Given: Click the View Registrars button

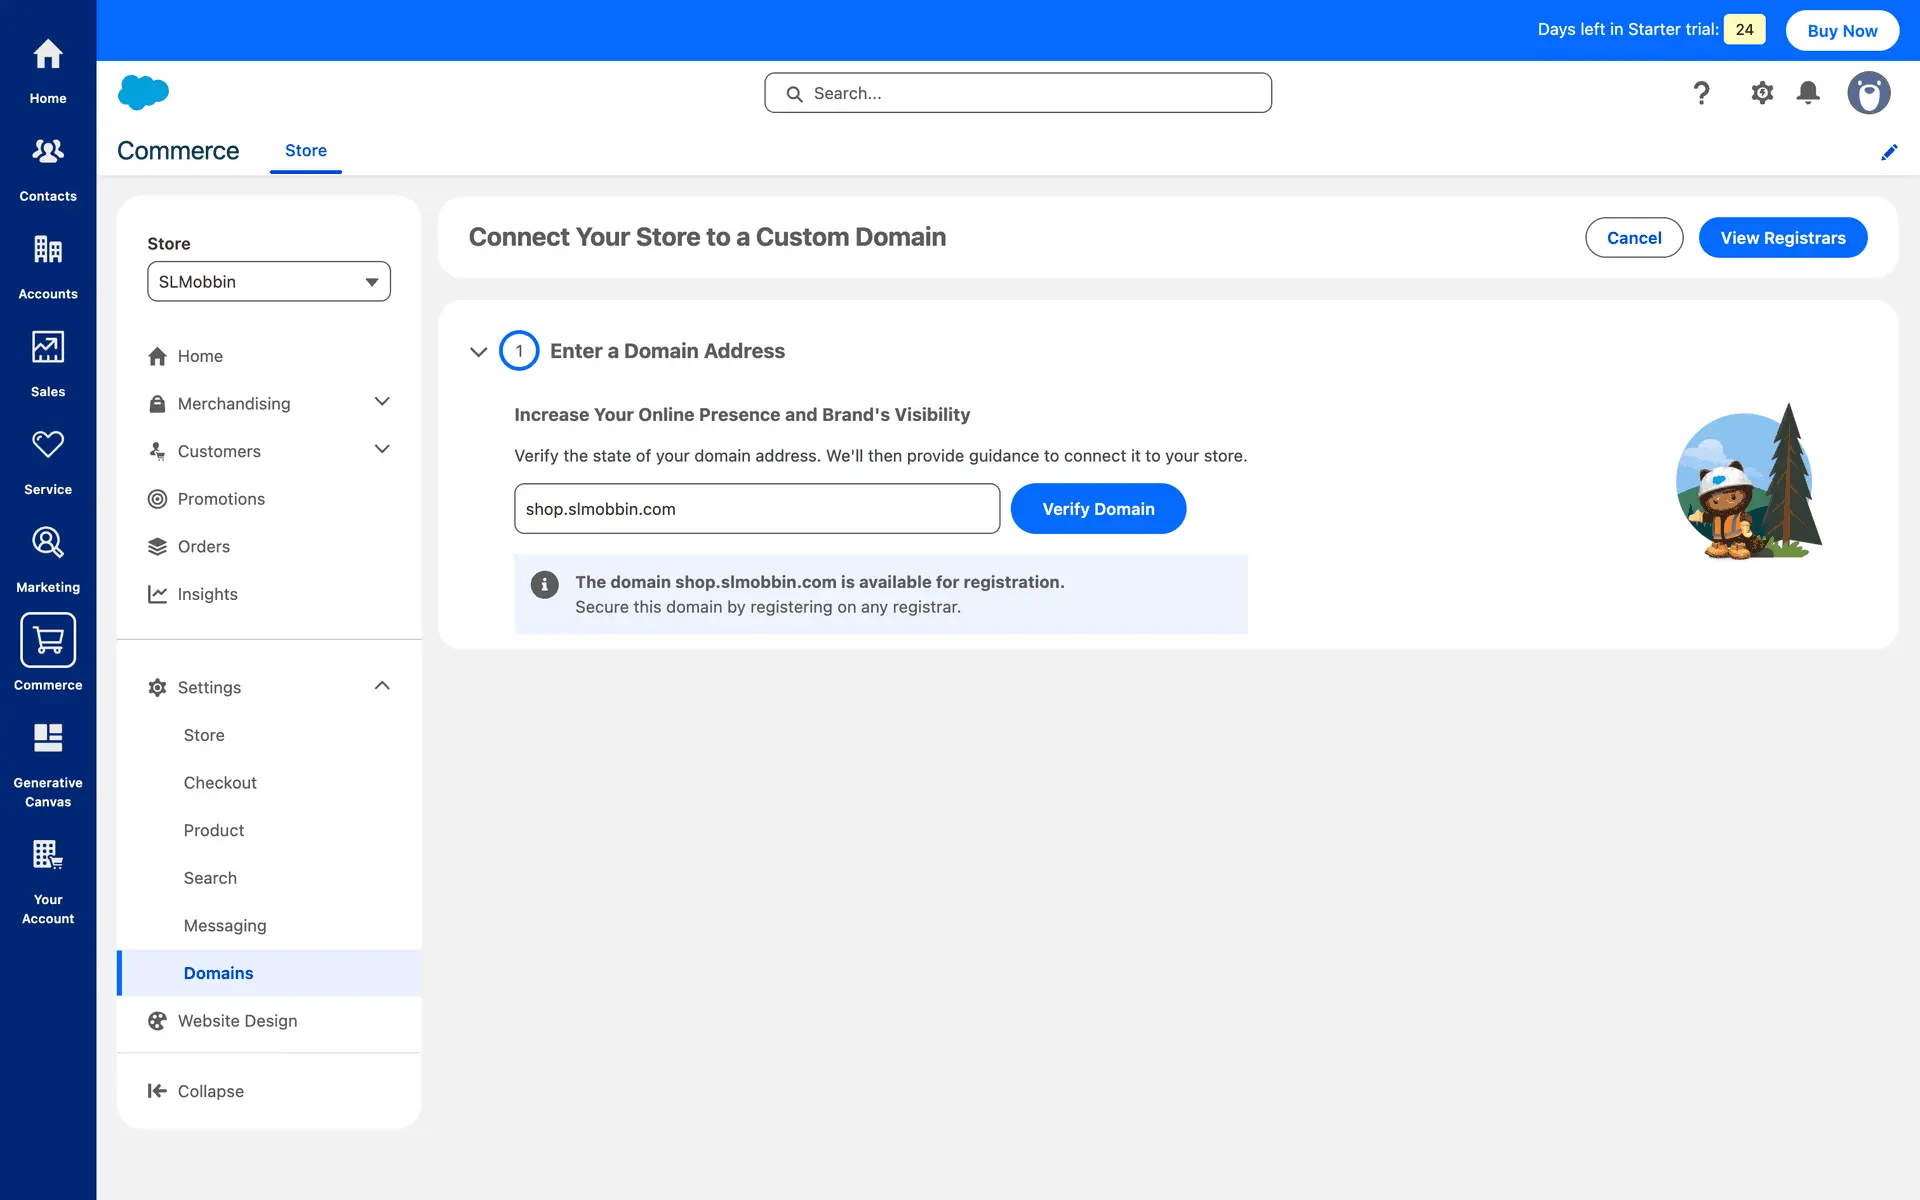Looking at the screenshot, I should point(1782,238).
